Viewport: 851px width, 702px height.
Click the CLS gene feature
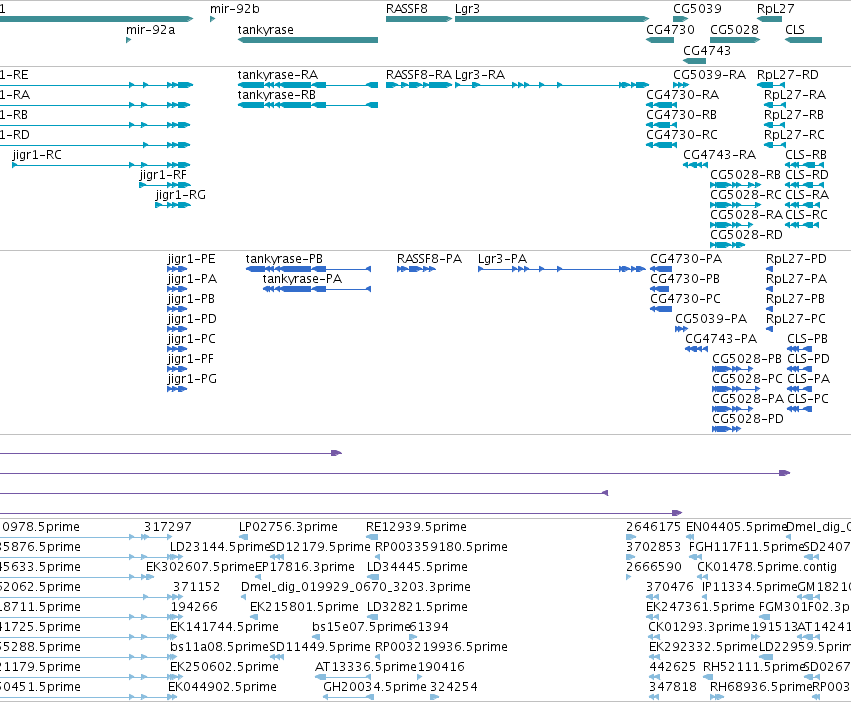(x=804, y=40)
